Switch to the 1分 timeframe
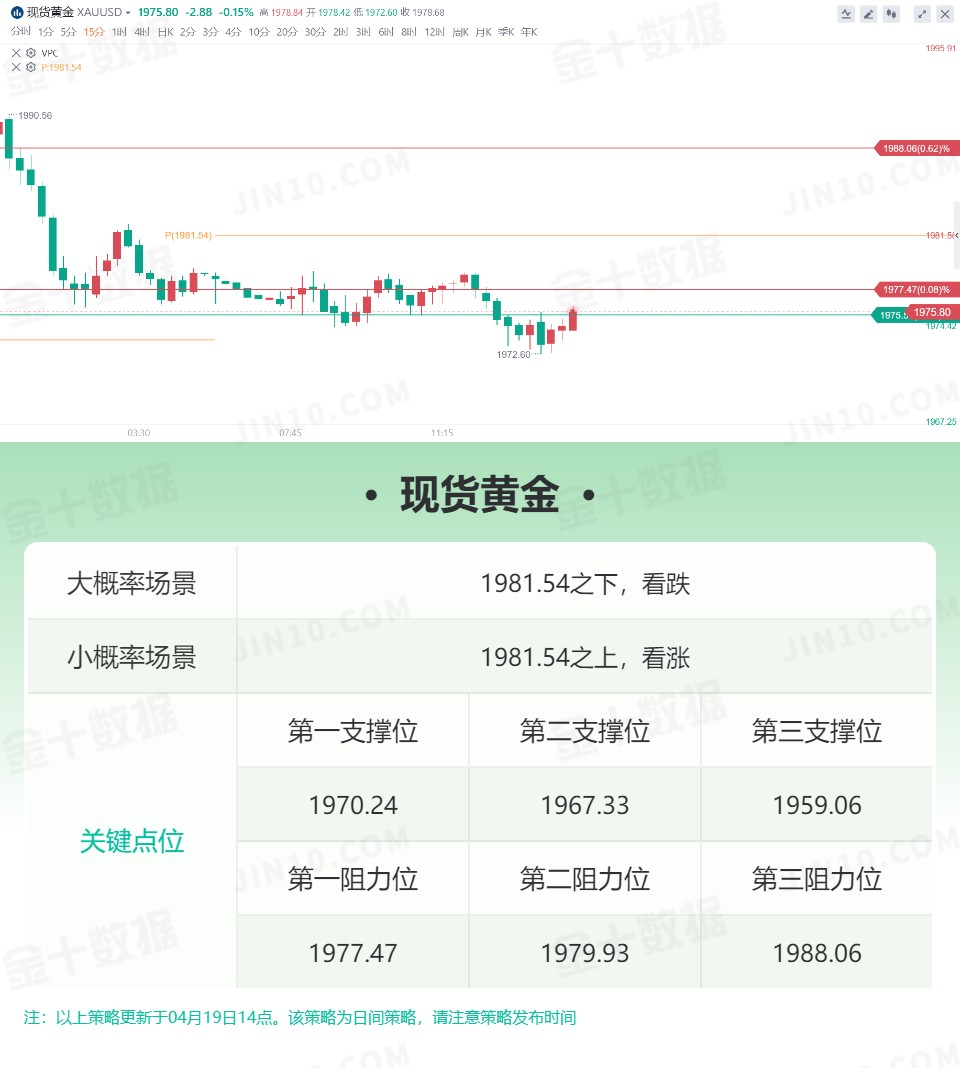Viewport: 960px width, 1068px height. (x=46, y=32)
